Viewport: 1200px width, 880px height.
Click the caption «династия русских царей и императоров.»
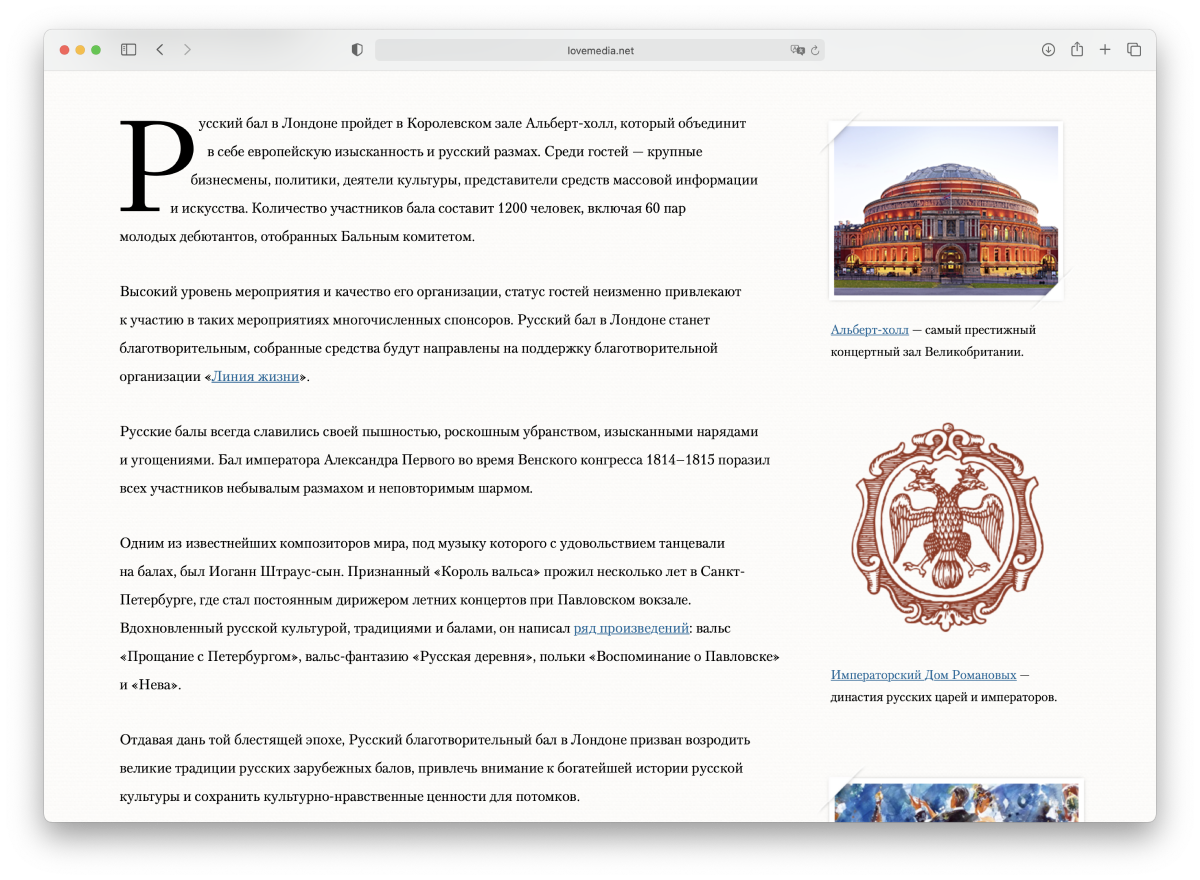click(944, 697)
